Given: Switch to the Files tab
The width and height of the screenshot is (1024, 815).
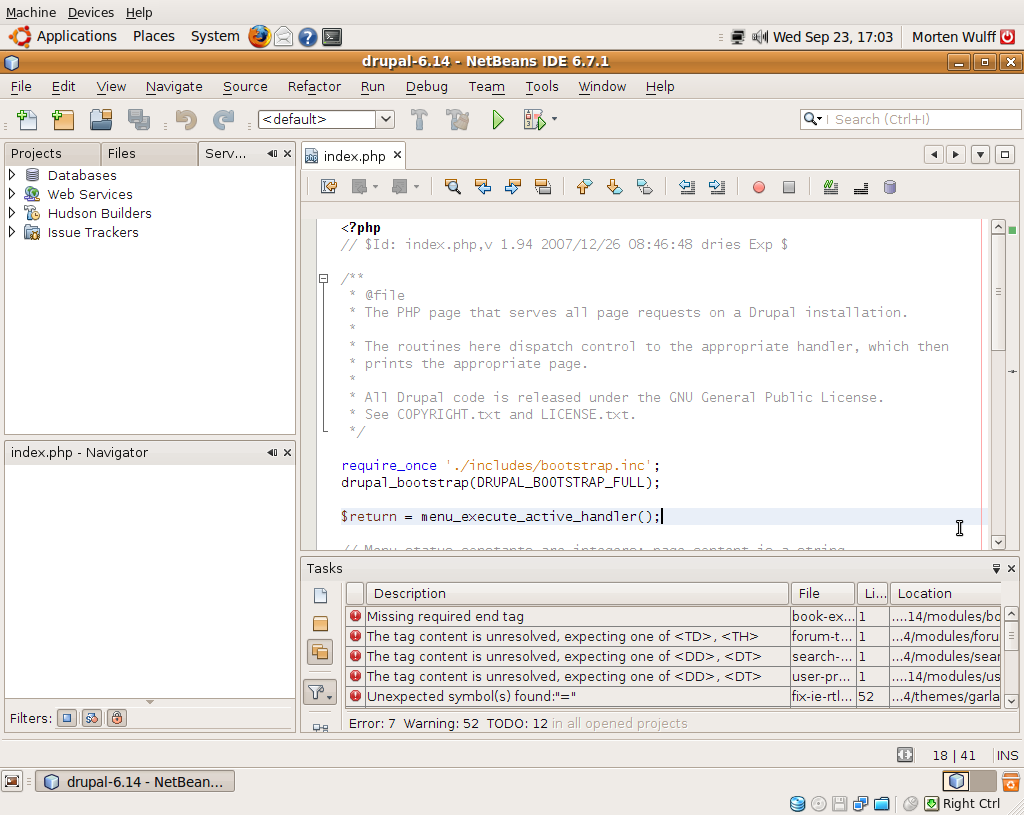Looking at the screenshot, I should coord(122,154).
